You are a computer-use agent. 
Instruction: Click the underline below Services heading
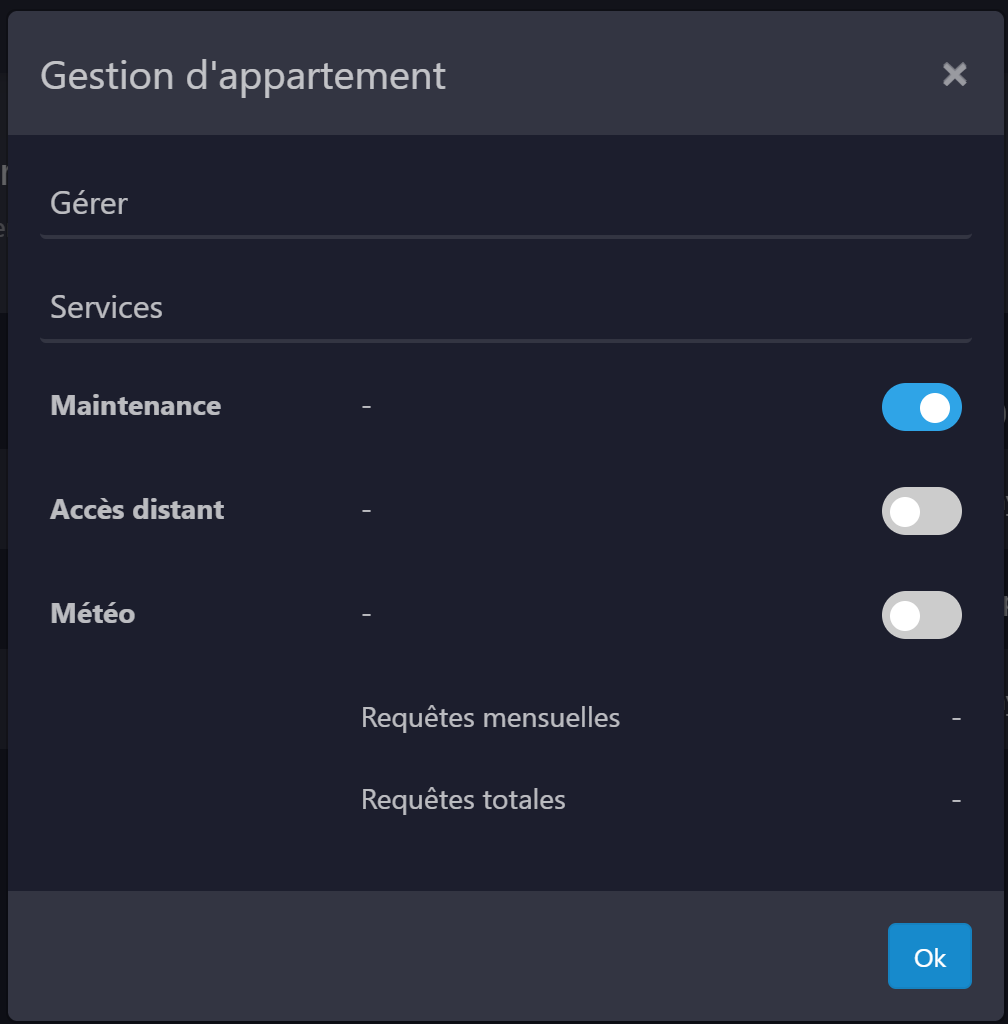(505, 341)
